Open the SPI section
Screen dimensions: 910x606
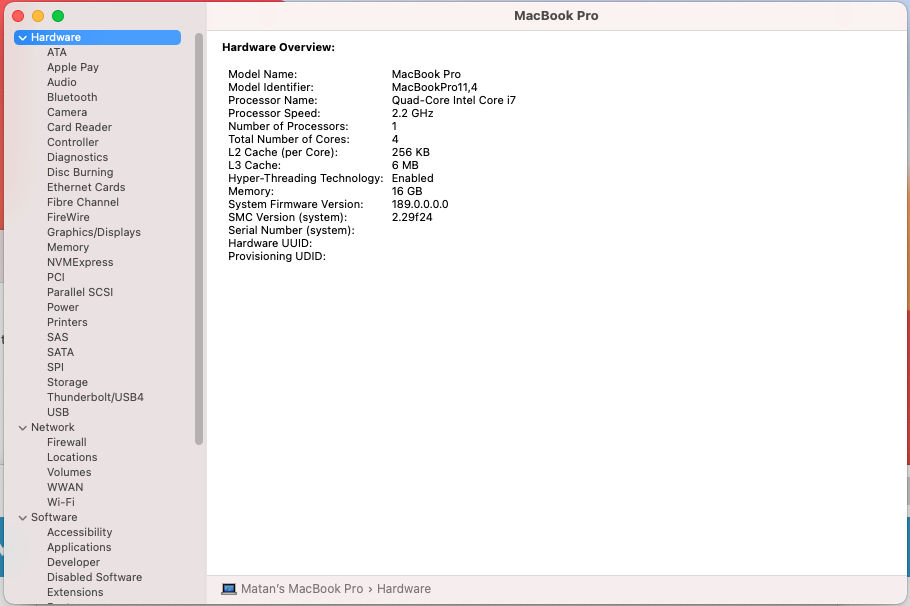[x=55, y=367]
